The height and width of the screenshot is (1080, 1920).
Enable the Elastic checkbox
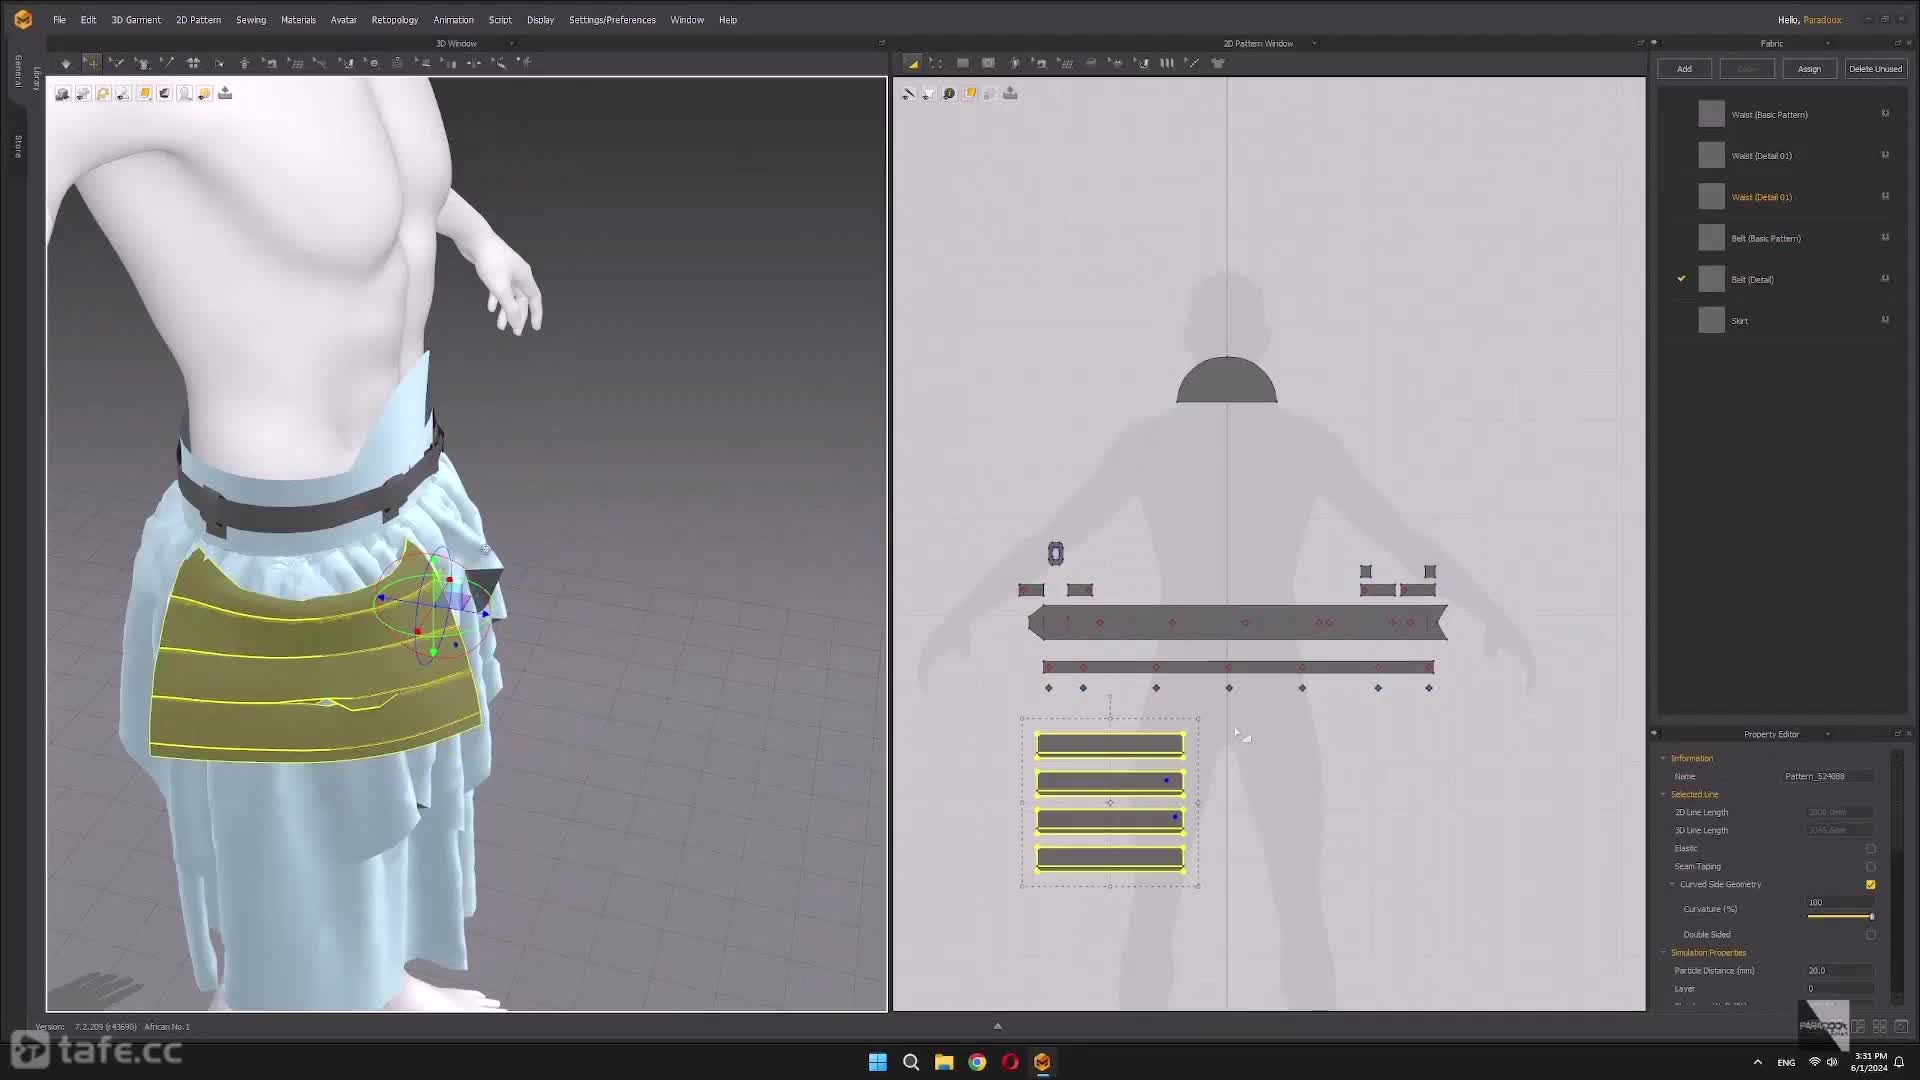coord(1870,849)
